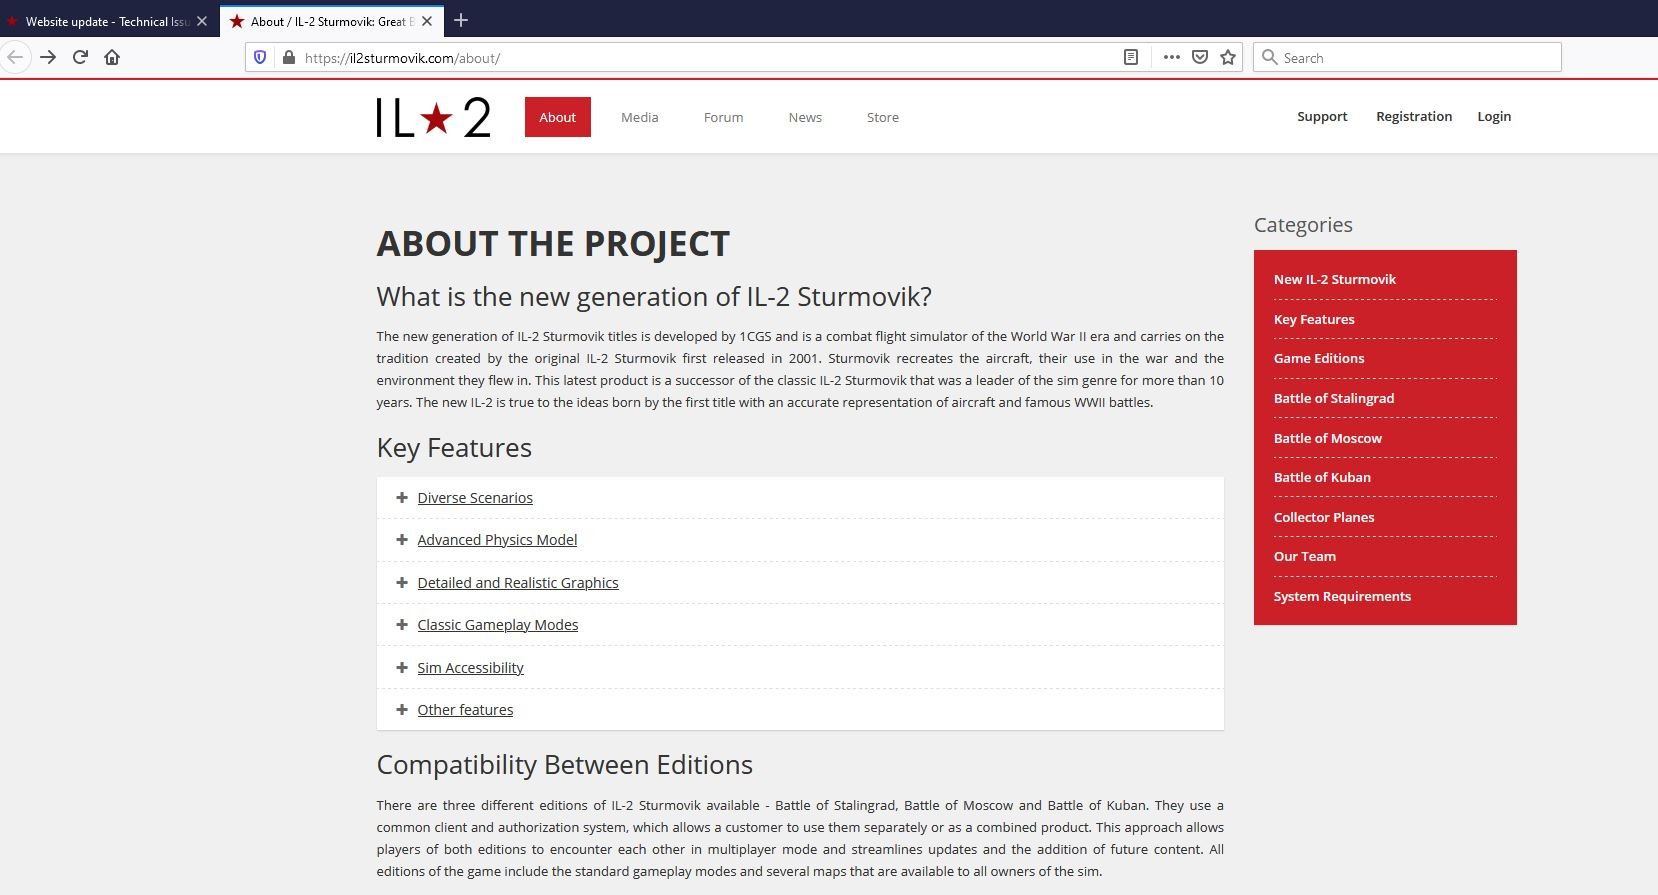Close the Website update tab

click(202, 21)
